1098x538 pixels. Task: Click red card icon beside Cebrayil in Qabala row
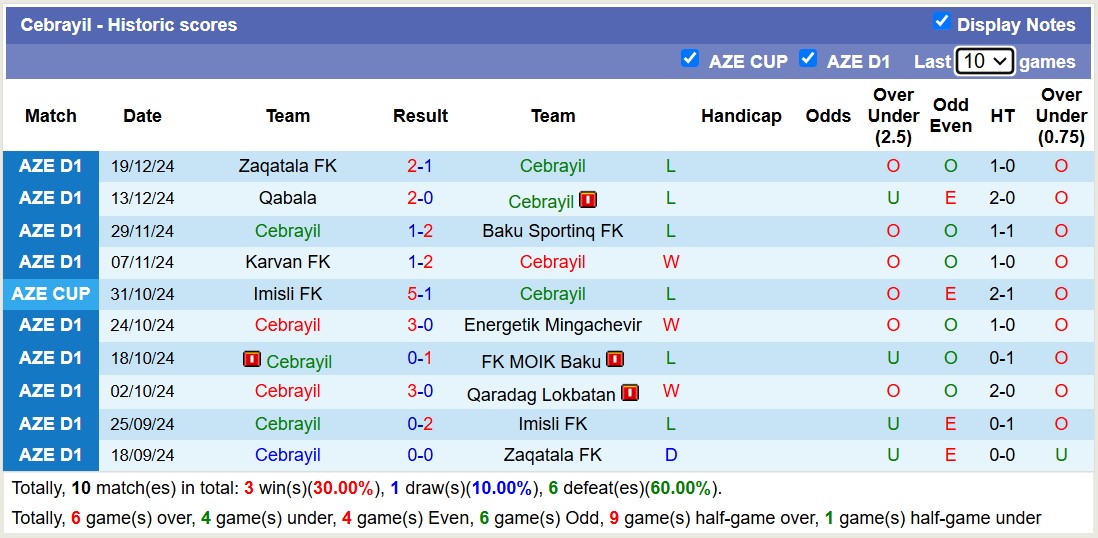(x=587, y=199)
